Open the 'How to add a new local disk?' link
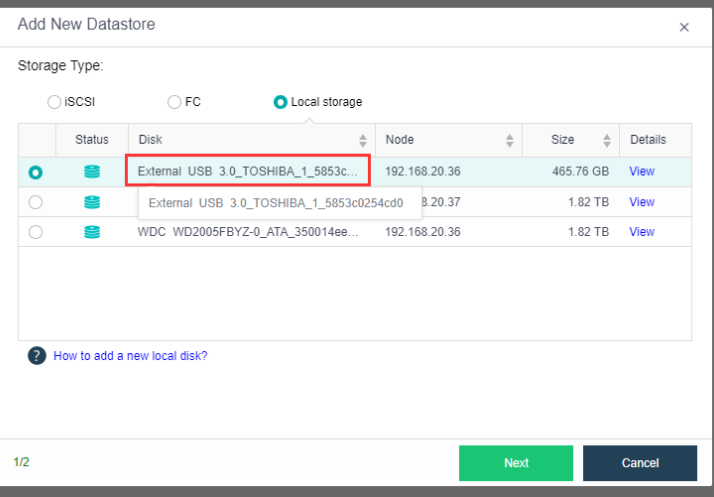This screenshot has height=497, width=714. pyautogui.click(x=130, y=356)
